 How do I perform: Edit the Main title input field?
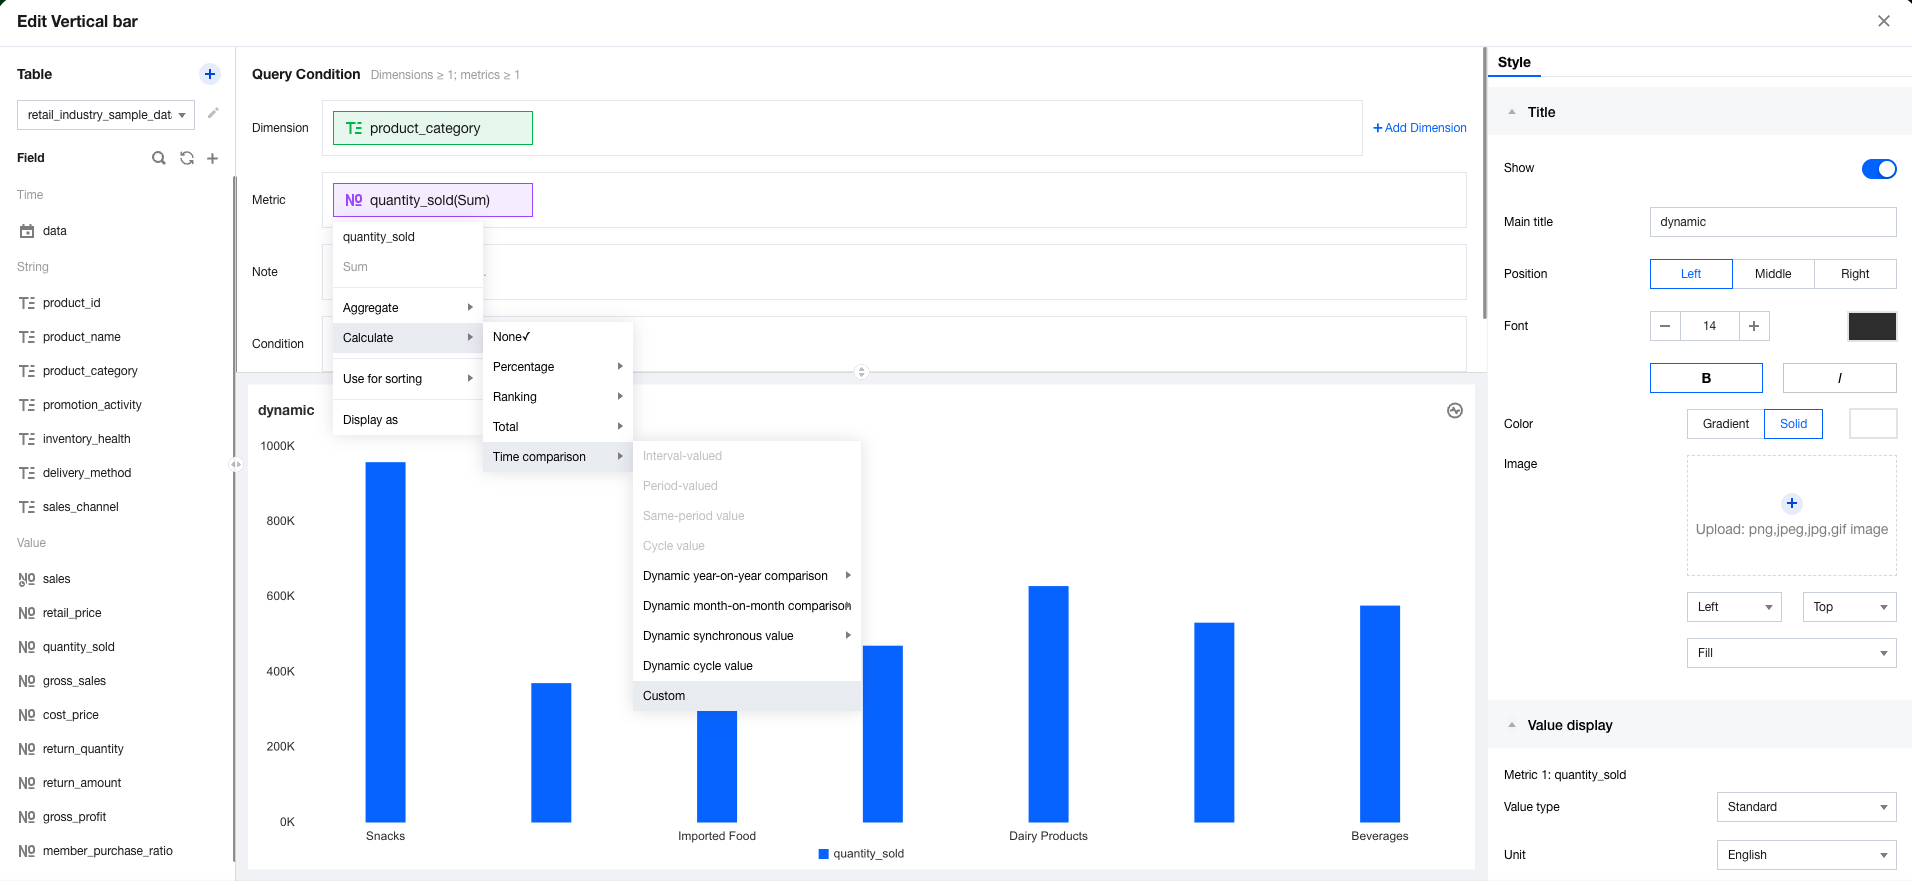coord(1773,222)
